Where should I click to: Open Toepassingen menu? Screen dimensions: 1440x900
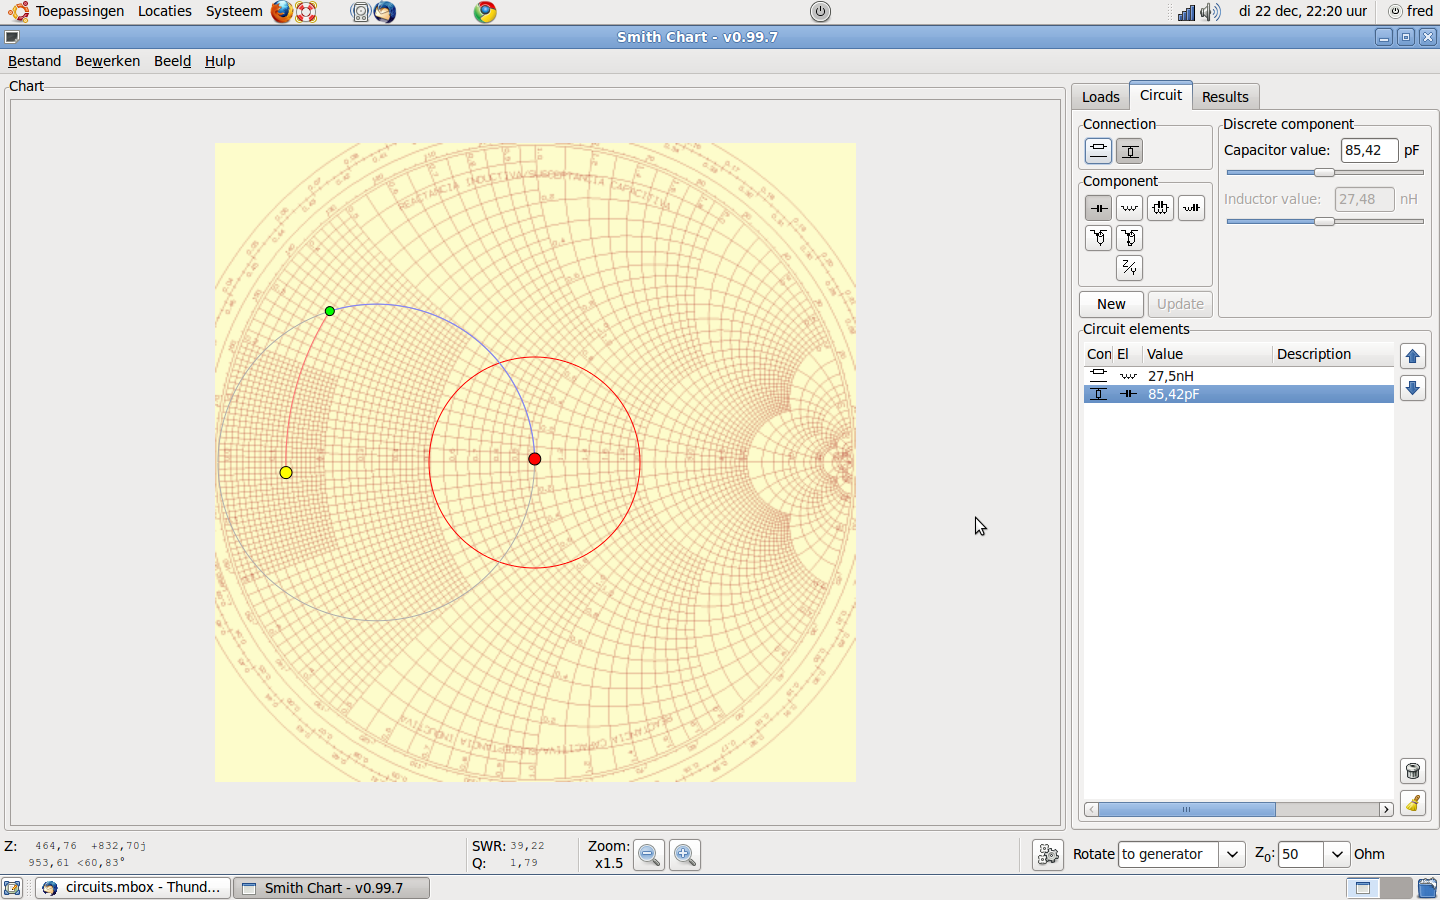pos(80,11)
